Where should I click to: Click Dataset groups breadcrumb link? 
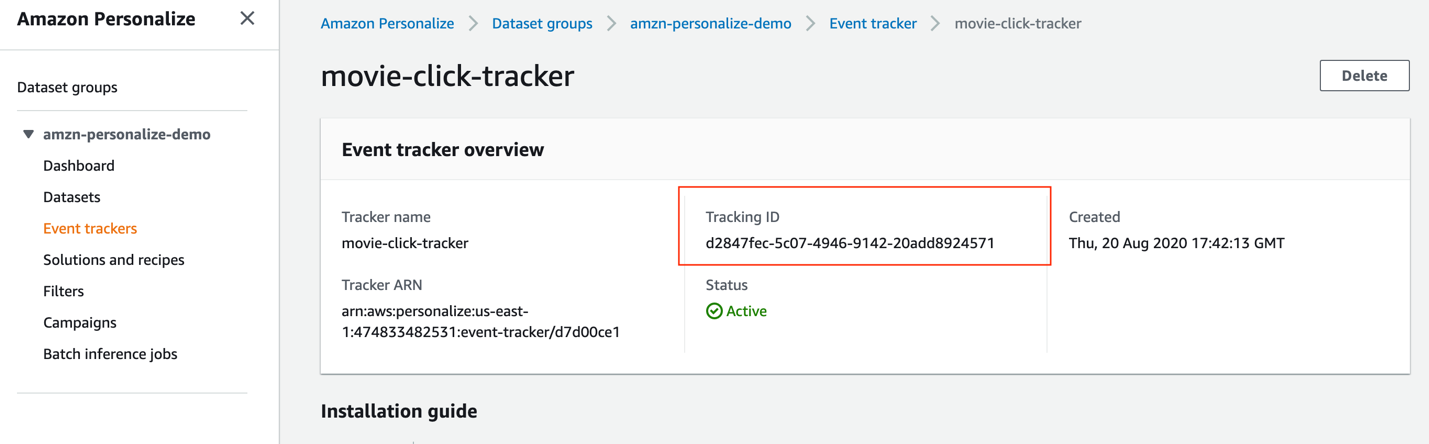[x=542, y=23]
